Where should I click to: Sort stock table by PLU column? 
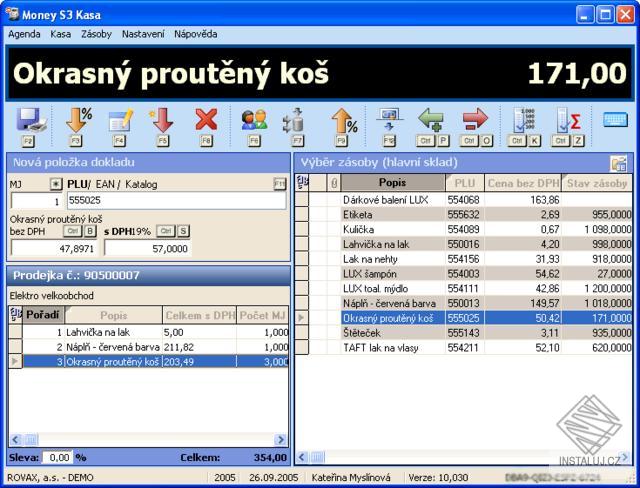(464, 183)
